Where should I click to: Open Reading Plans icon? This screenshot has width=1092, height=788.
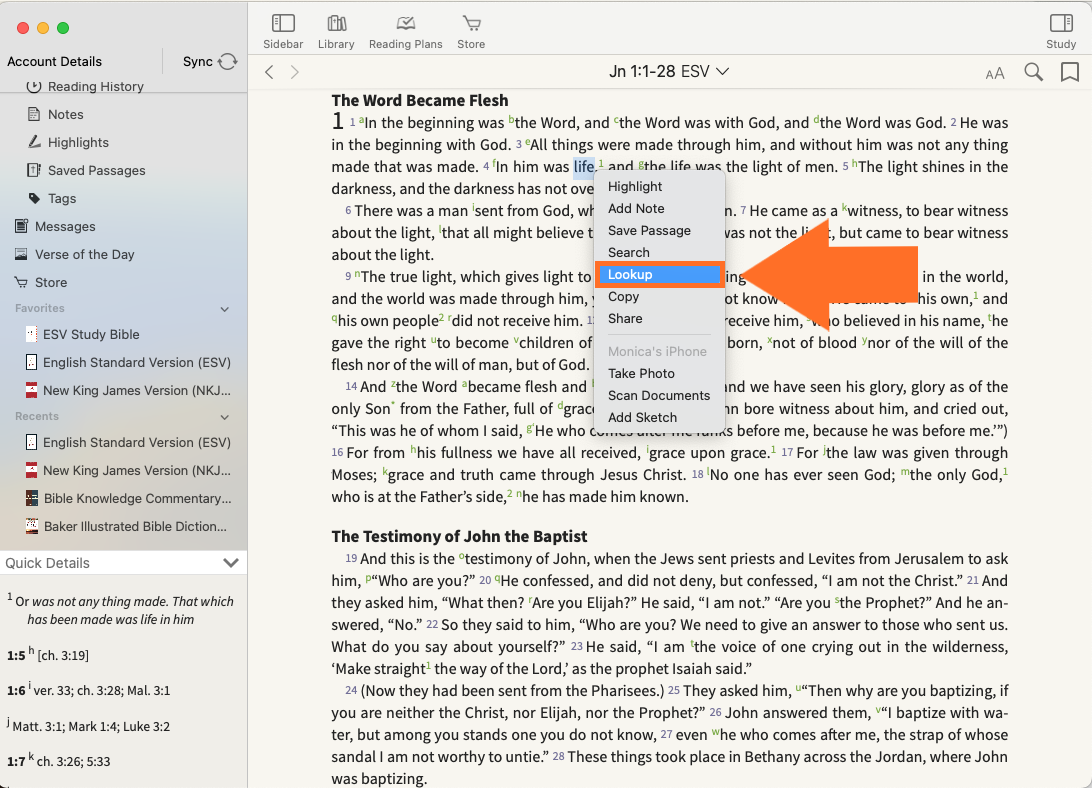click(x=405, y=24)
